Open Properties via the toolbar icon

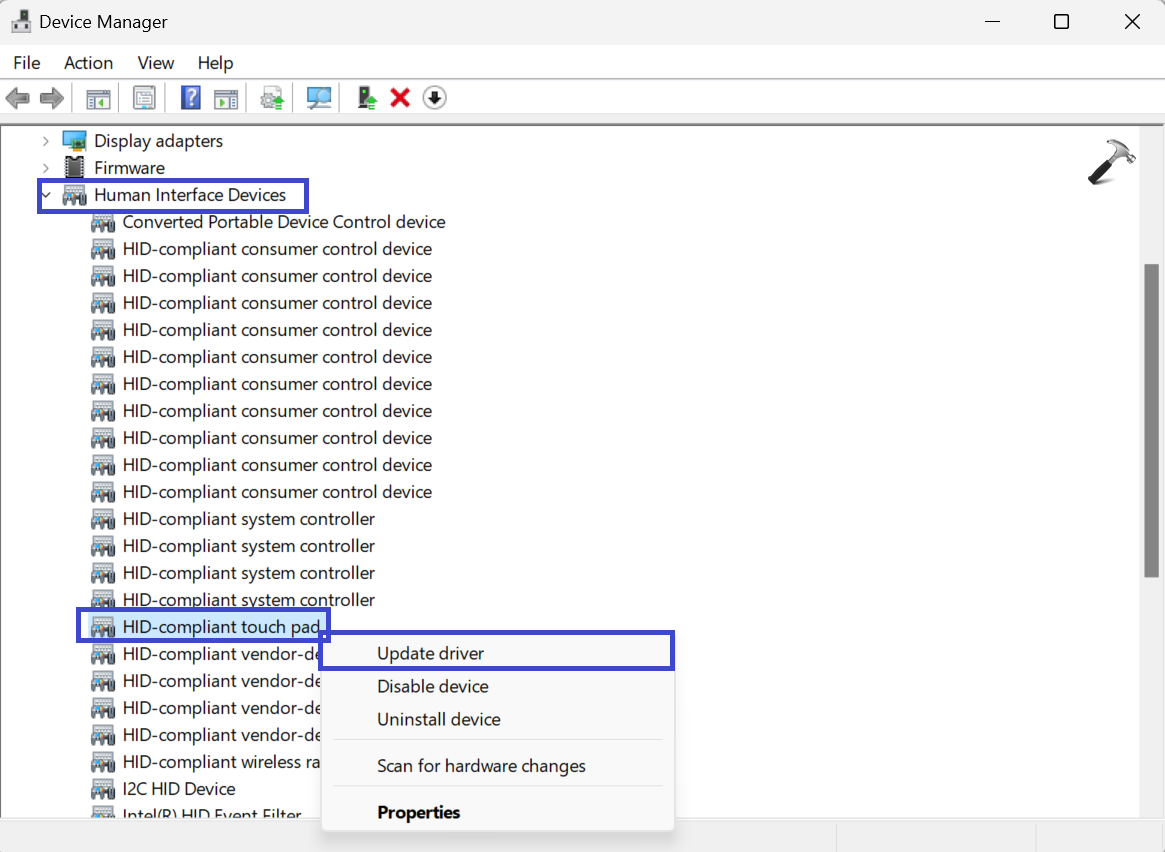(x=144, y=98)
